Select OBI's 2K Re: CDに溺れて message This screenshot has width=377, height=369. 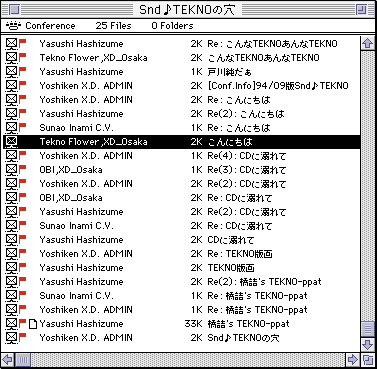[x=181, y=198]
